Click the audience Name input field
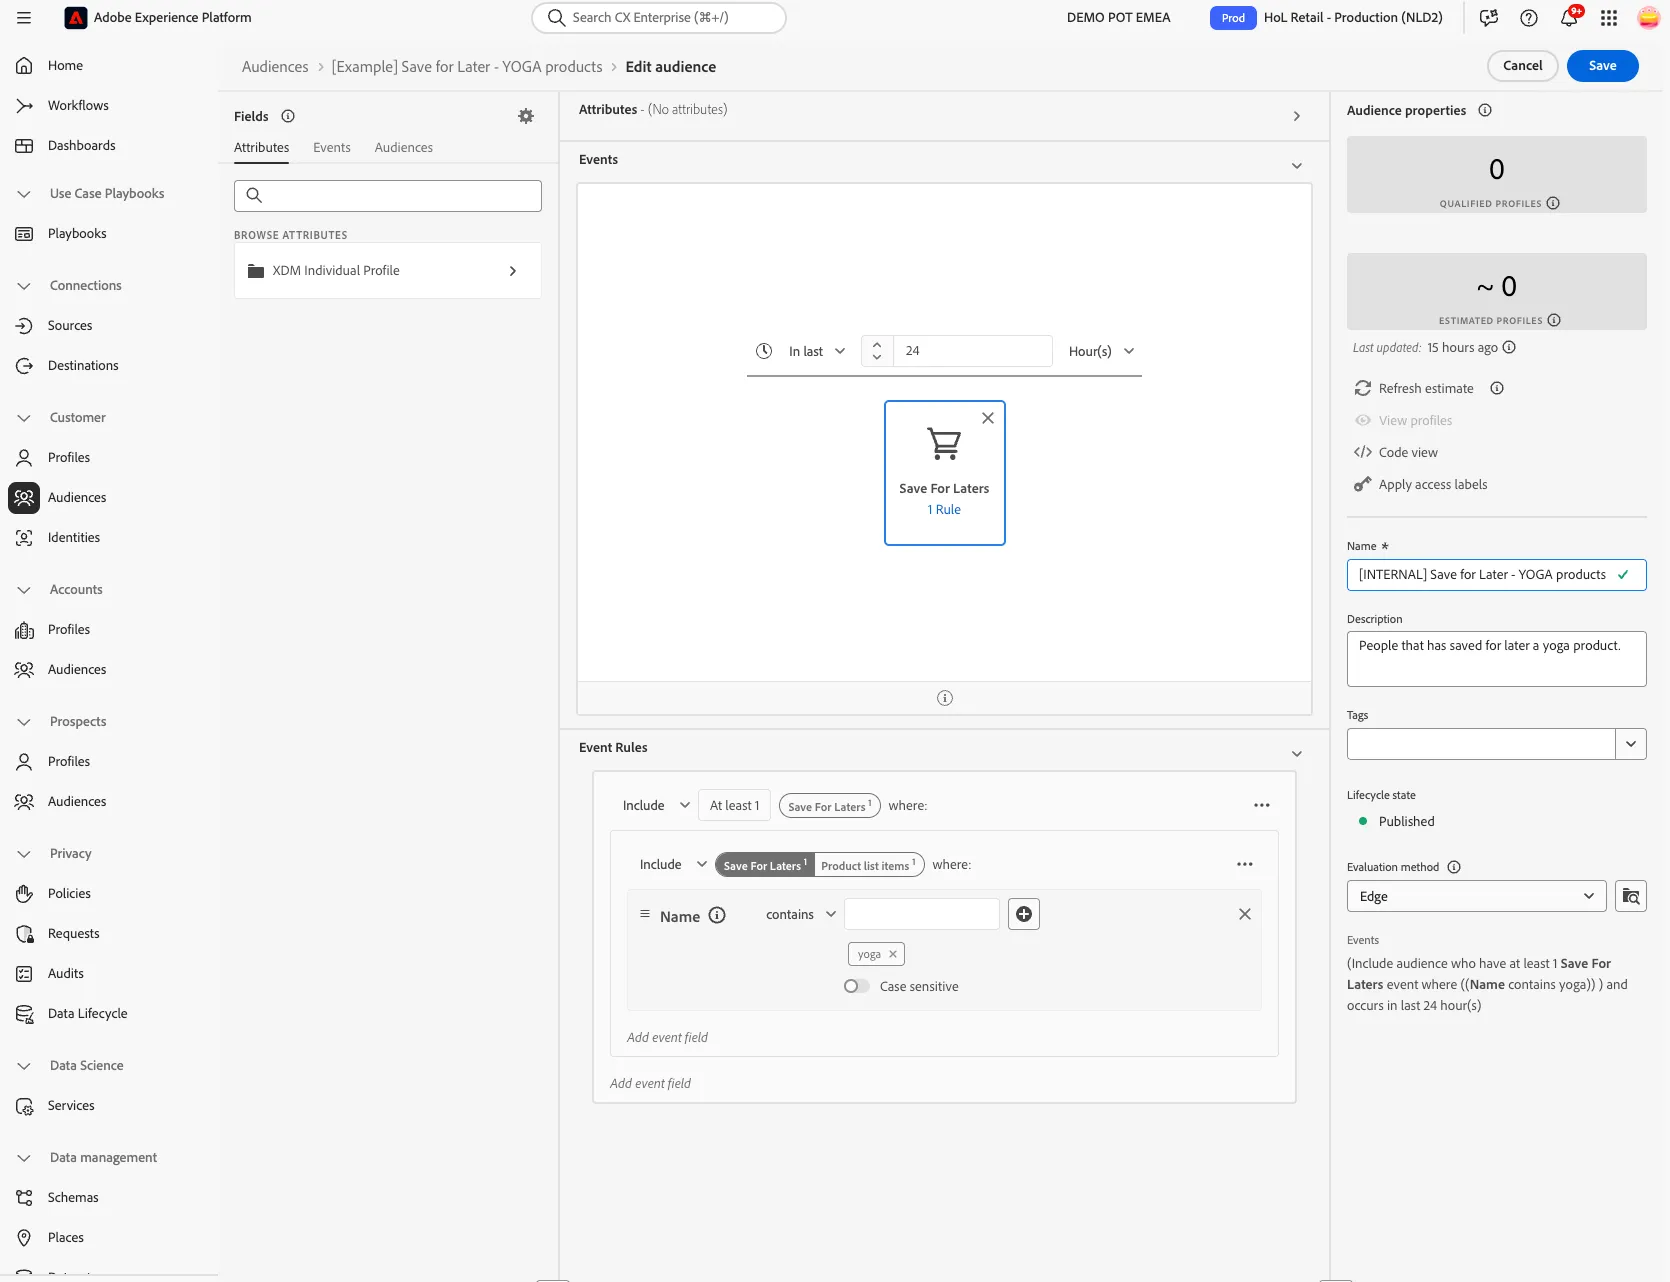The image size is (1670, 1282). pyautogui.click(x=1496, y=575)
